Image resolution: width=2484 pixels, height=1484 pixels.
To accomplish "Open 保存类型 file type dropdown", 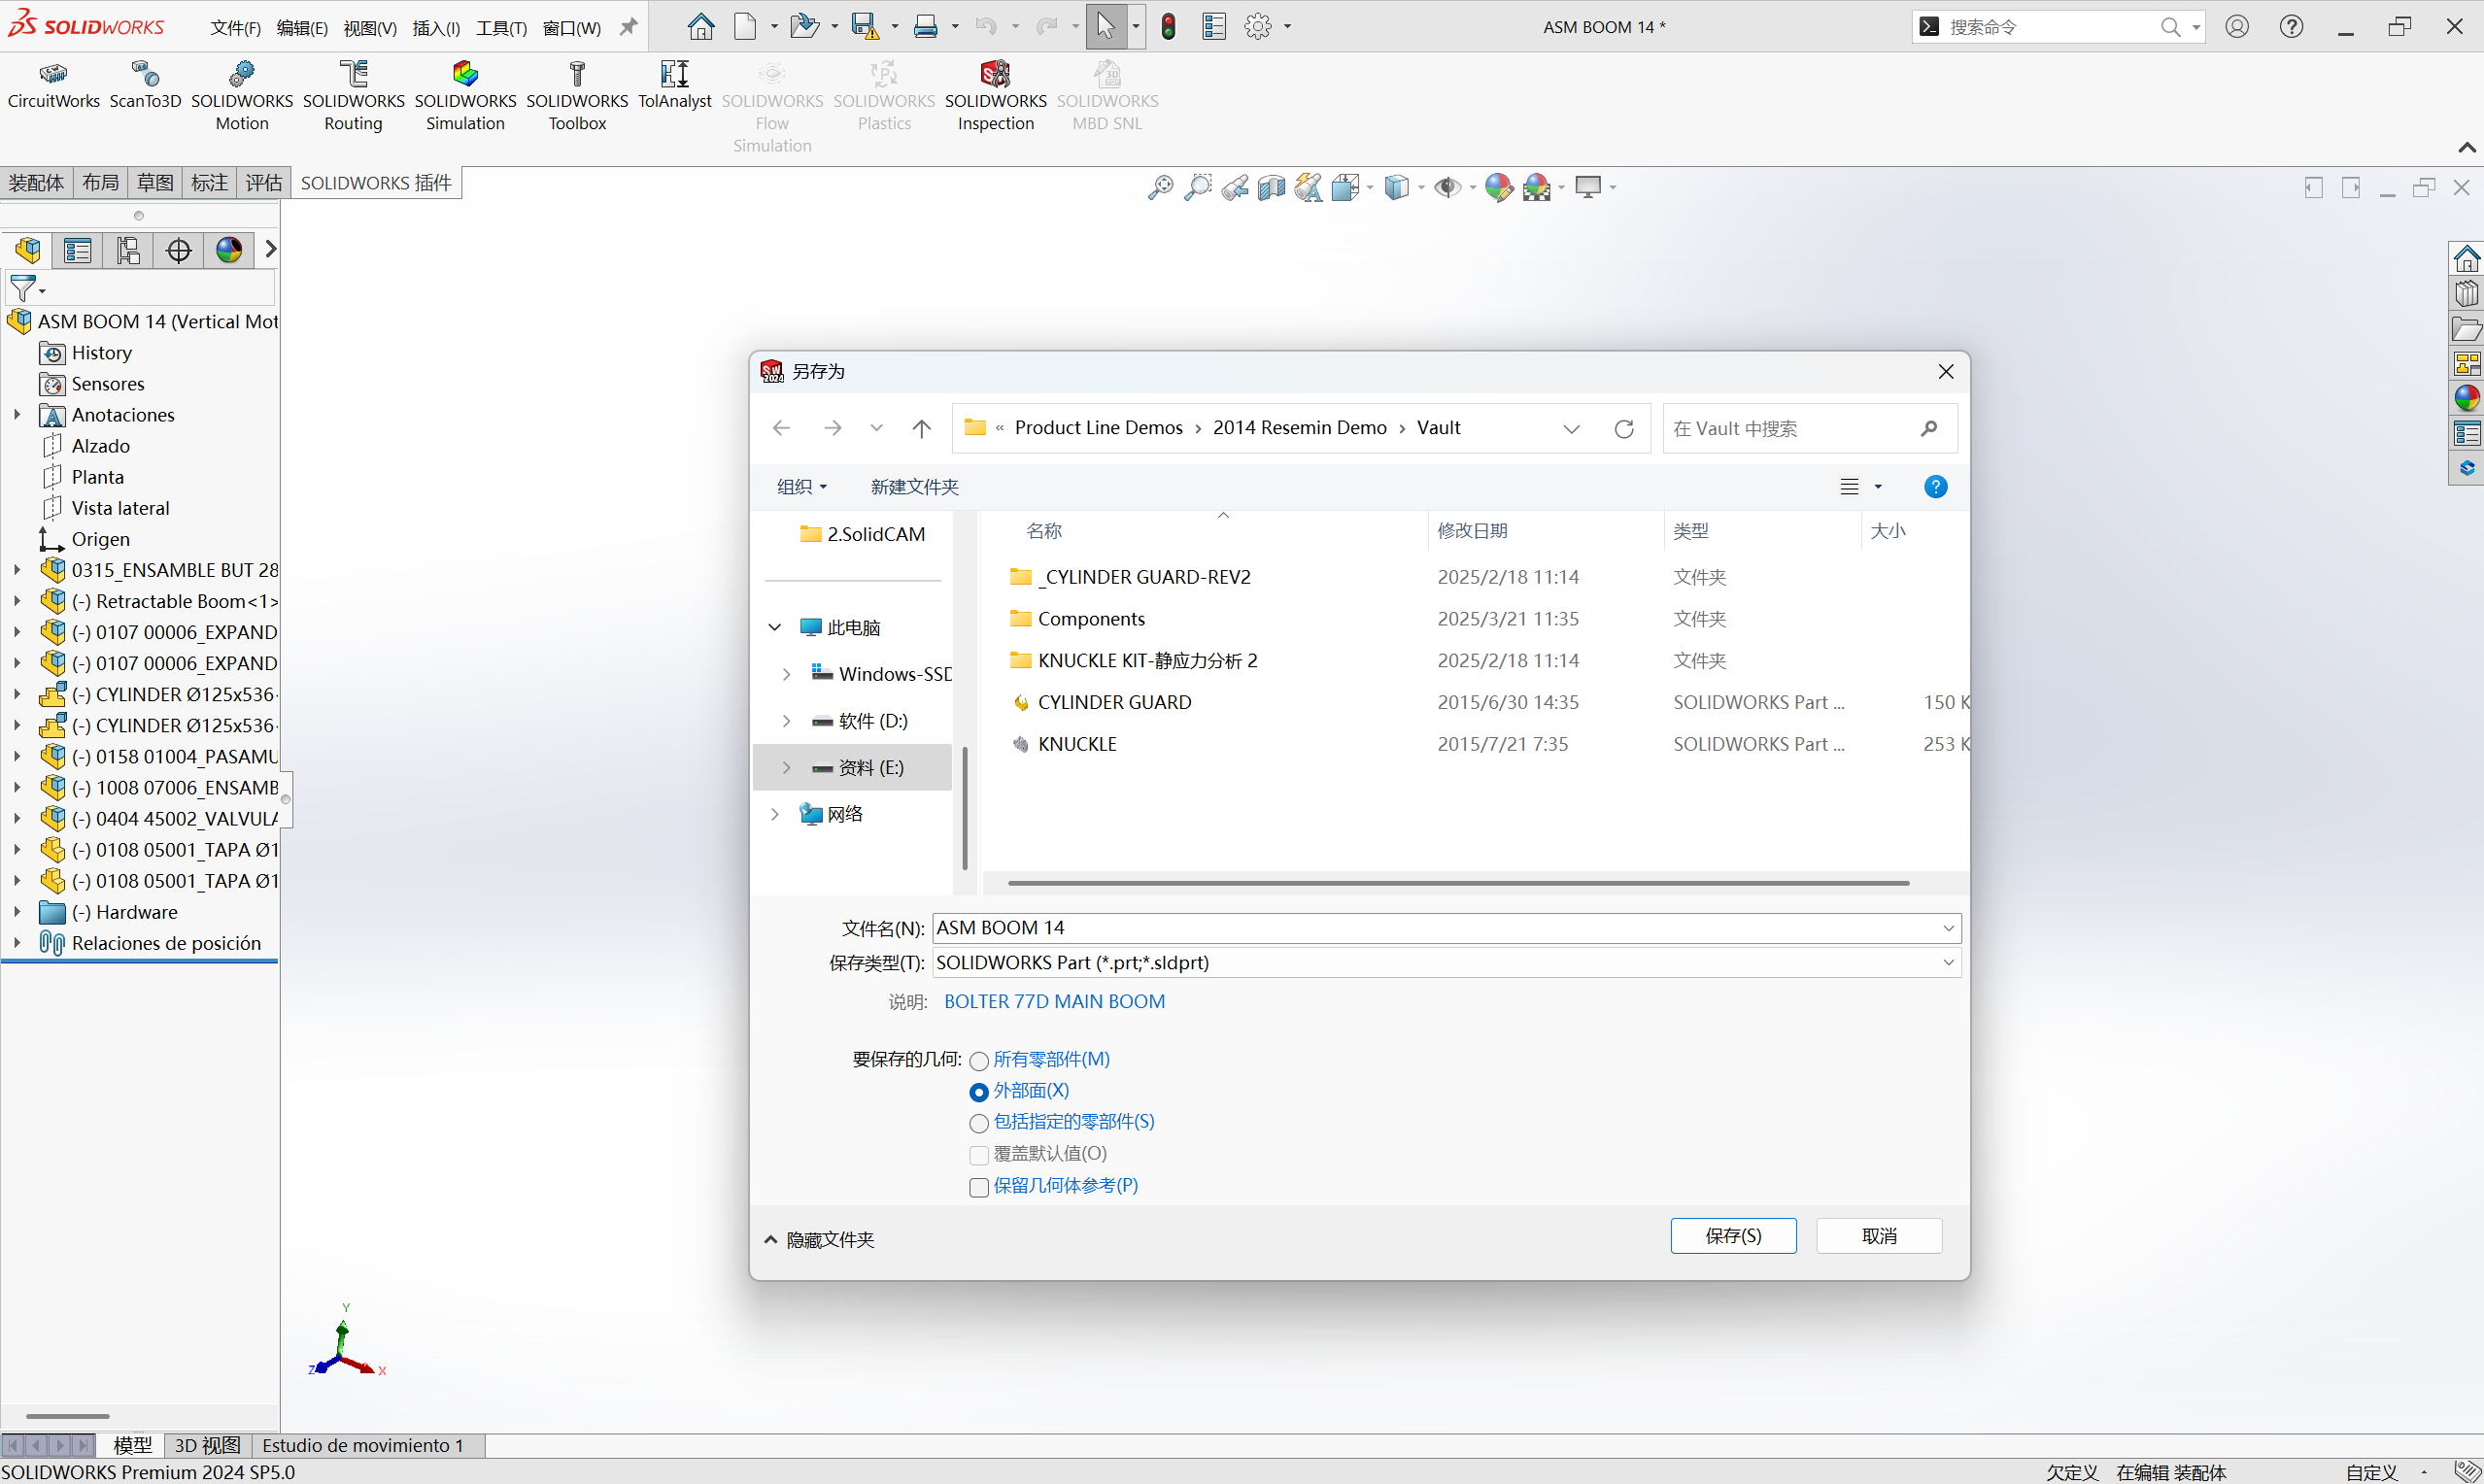I will pyautogui.click(x=1948, y=962).
